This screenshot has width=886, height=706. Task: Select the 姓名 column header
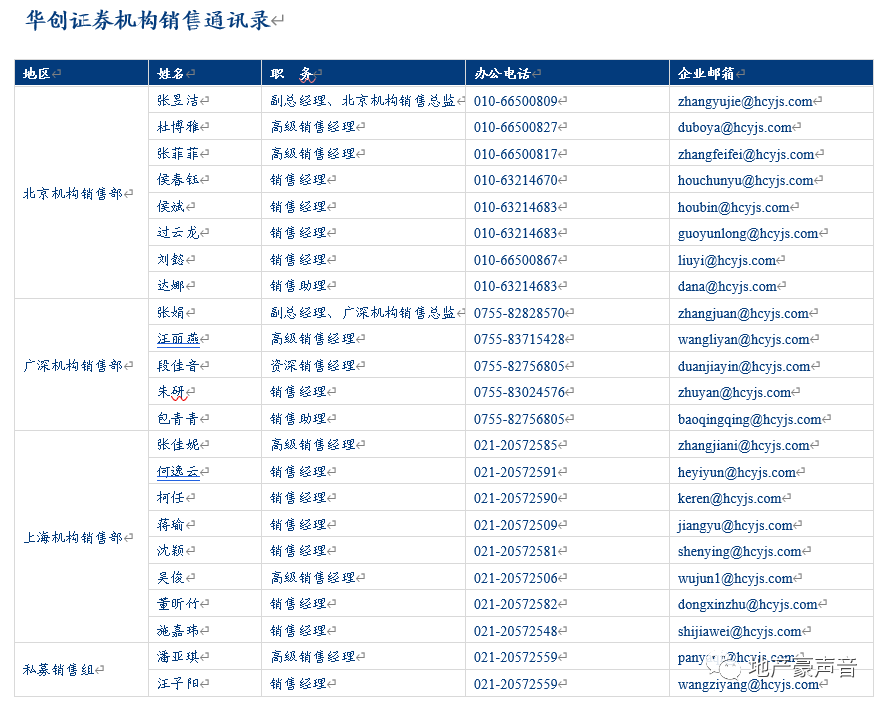(x=171, y=73)
